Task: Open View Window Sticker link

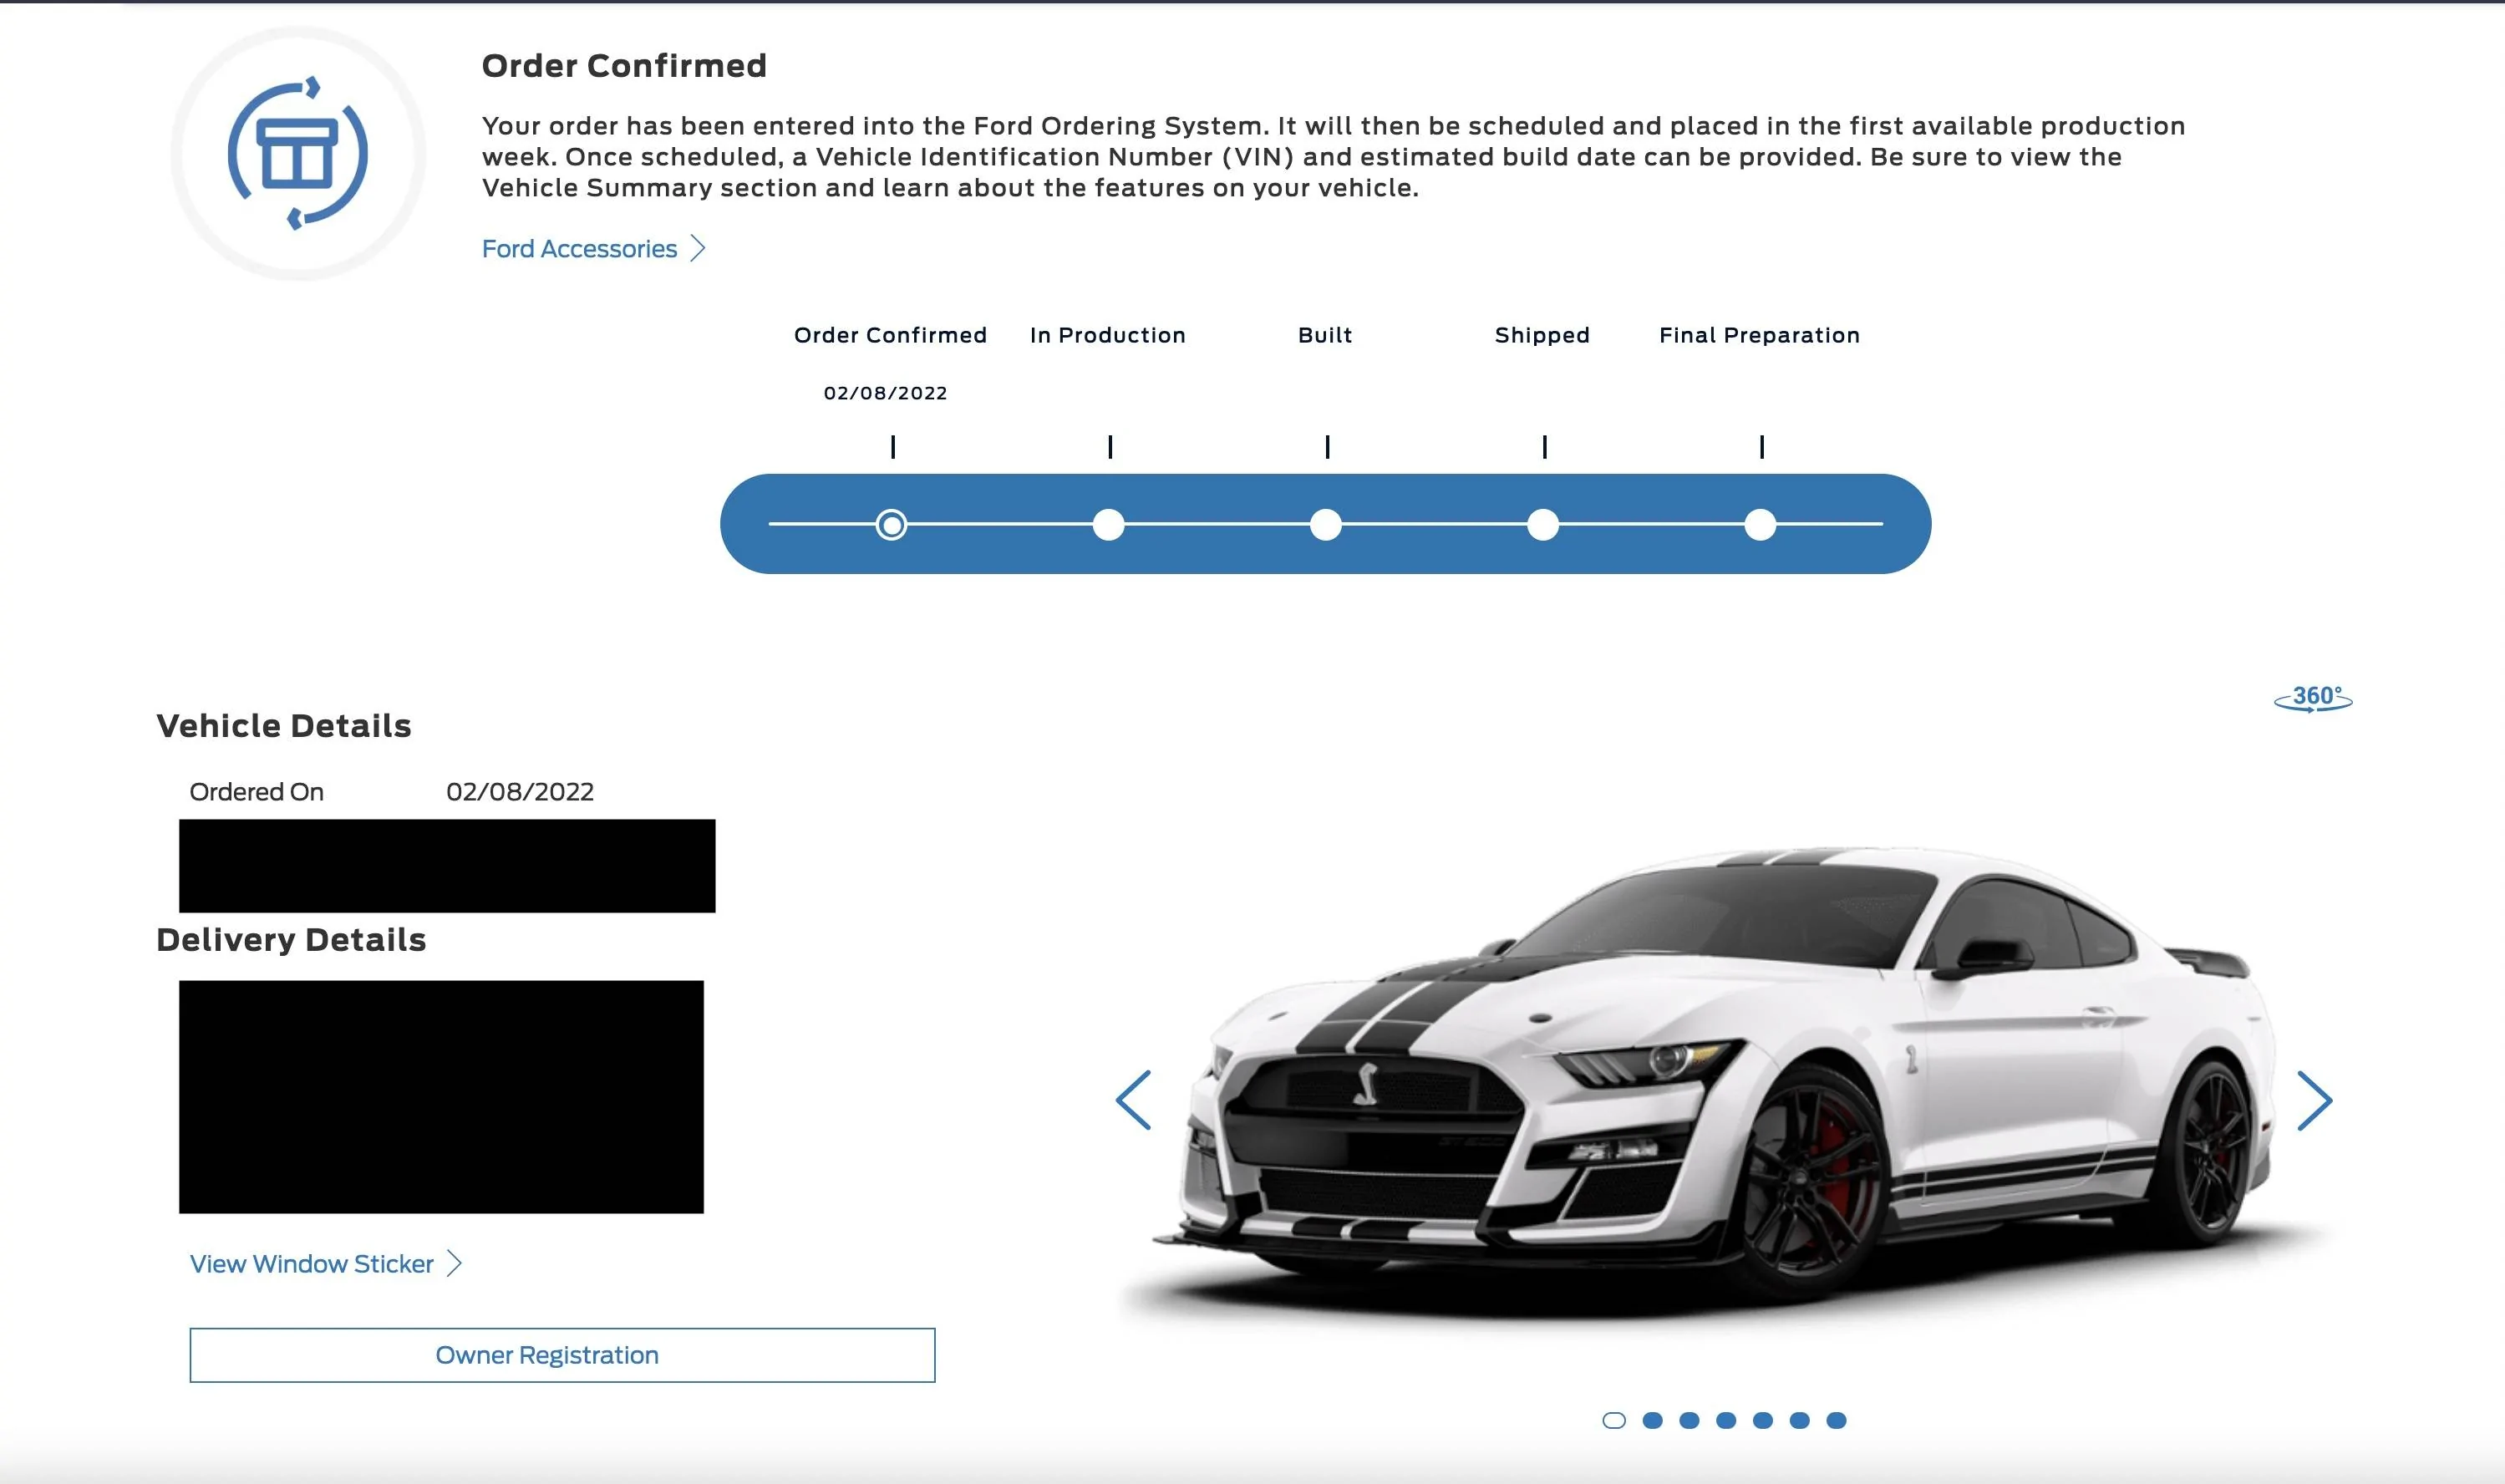Action: (312, 1263)
